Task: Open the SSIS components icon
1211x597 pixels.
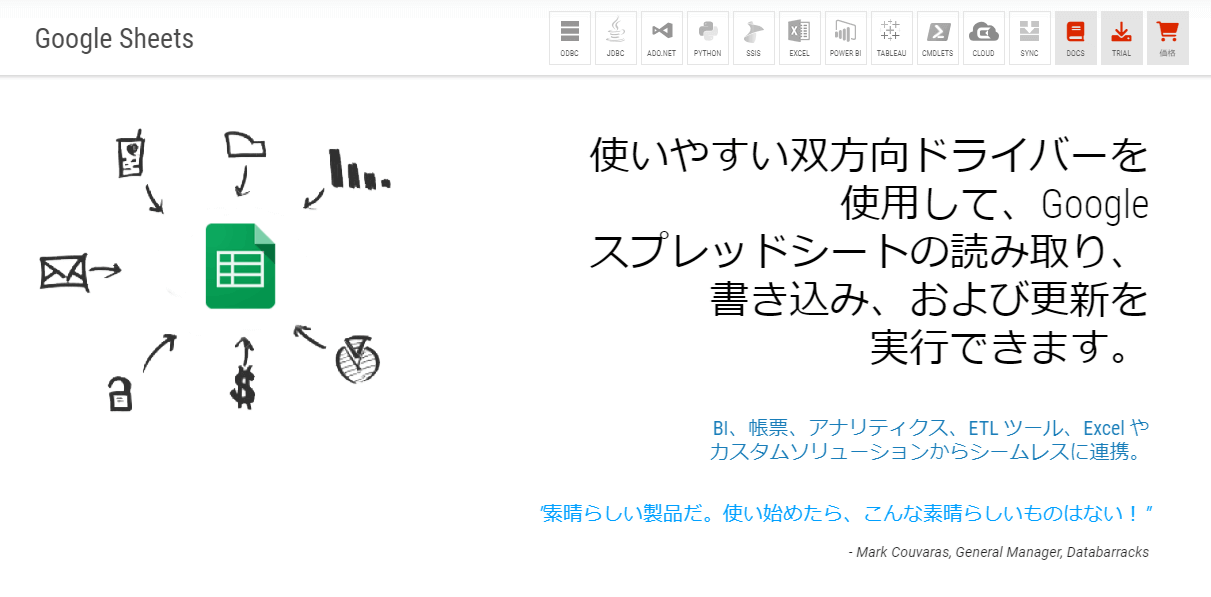Action: [x=754, y=38]
